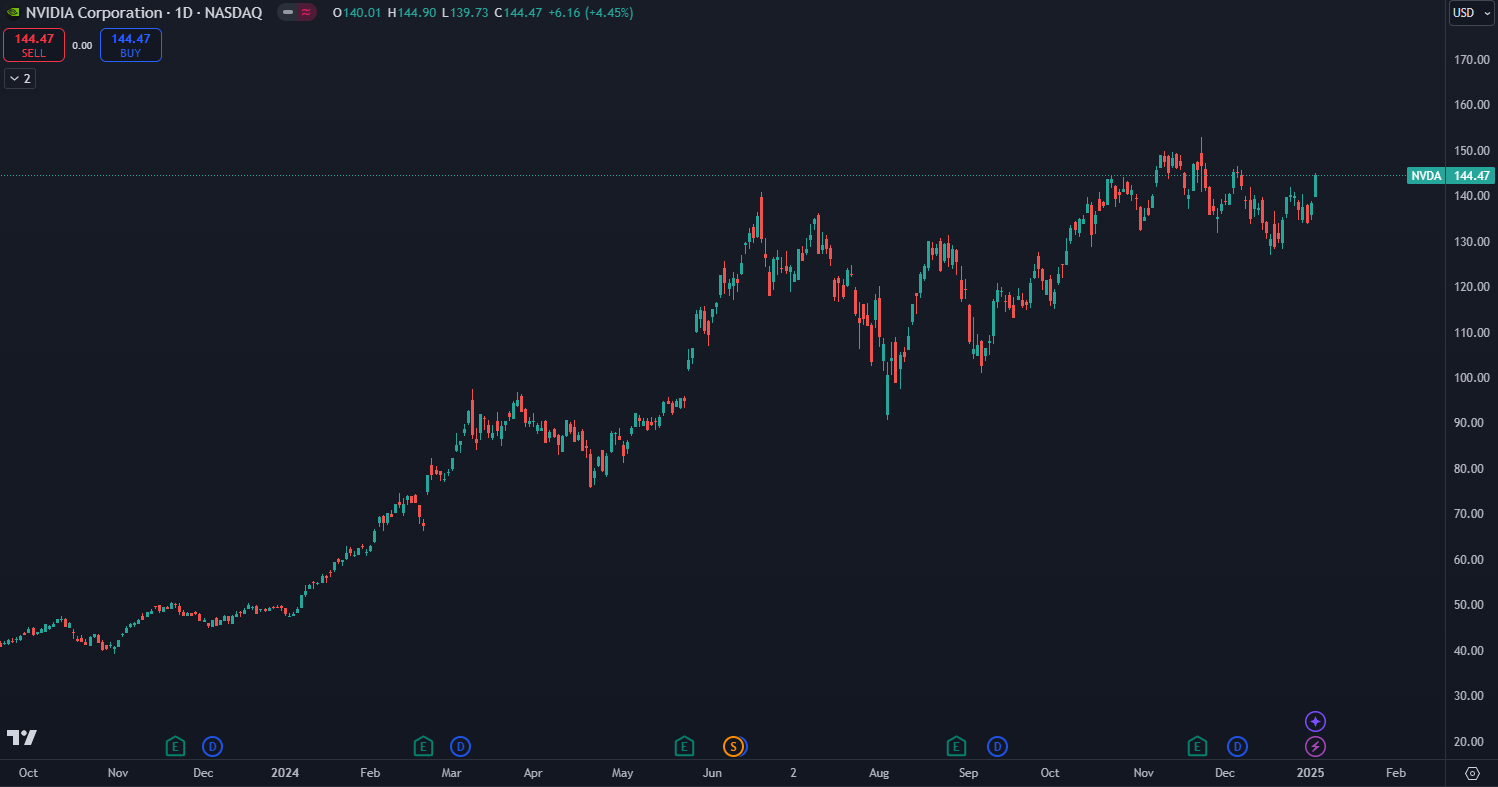Image resolution: width=1498 pixels, height=787 pixels.
Task: Click the Earnings marker before December 2023
Action: pos(175,746)
